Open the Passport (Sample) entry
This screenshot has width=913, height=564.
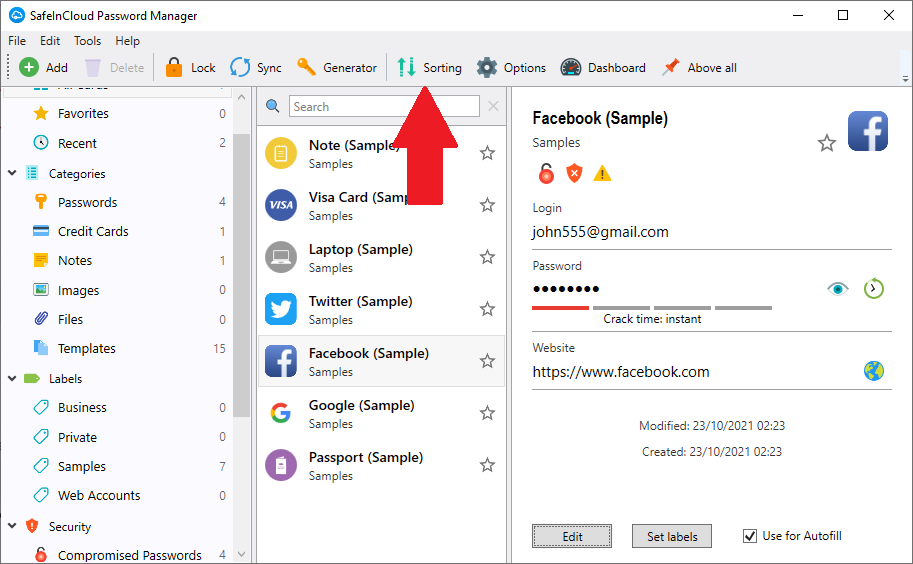pos(381,465)
